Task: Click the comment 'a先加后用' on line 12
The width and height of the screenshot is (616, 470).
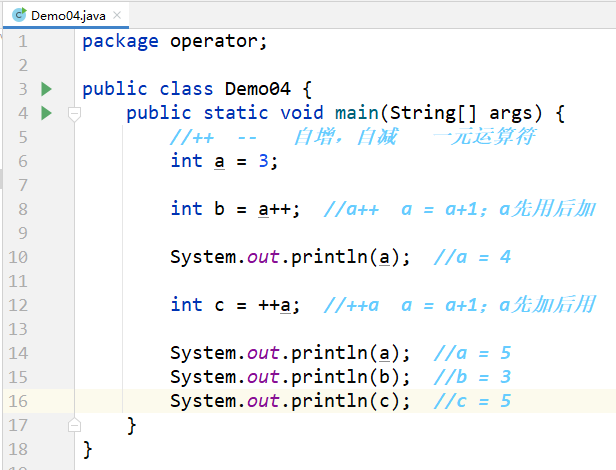Action: 547,305
